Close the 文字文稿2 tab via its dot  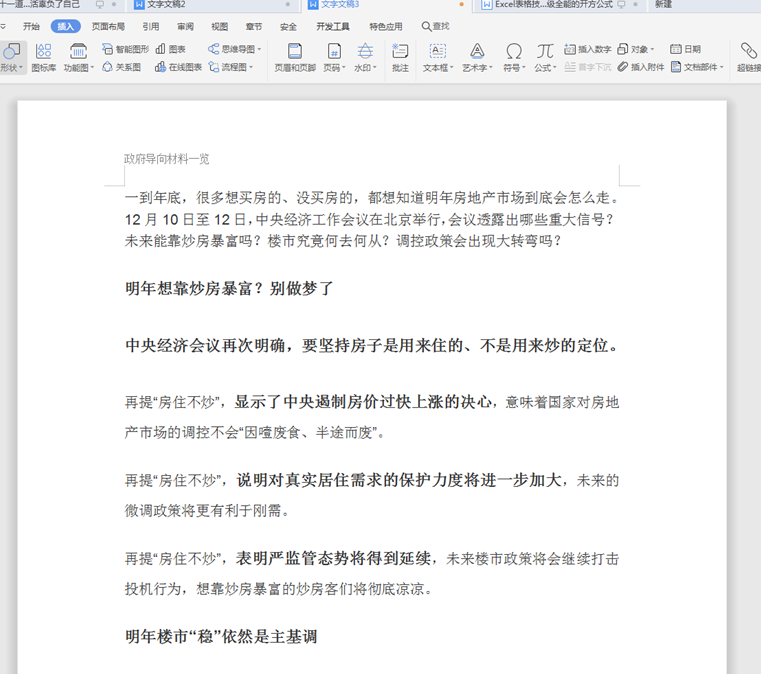tap(288, 4)
